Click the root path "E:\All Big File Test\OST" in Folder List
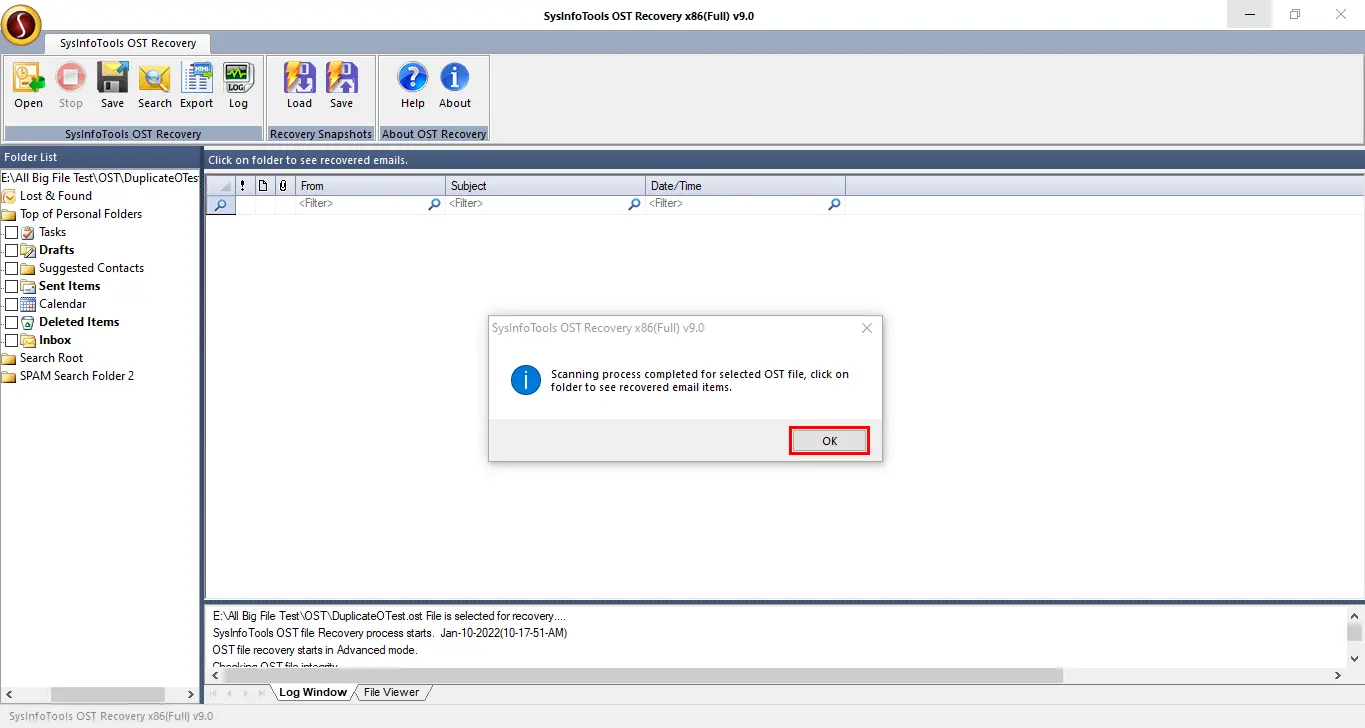The image size is (1365, 728). pyautogui.click(x=100, y=177)
